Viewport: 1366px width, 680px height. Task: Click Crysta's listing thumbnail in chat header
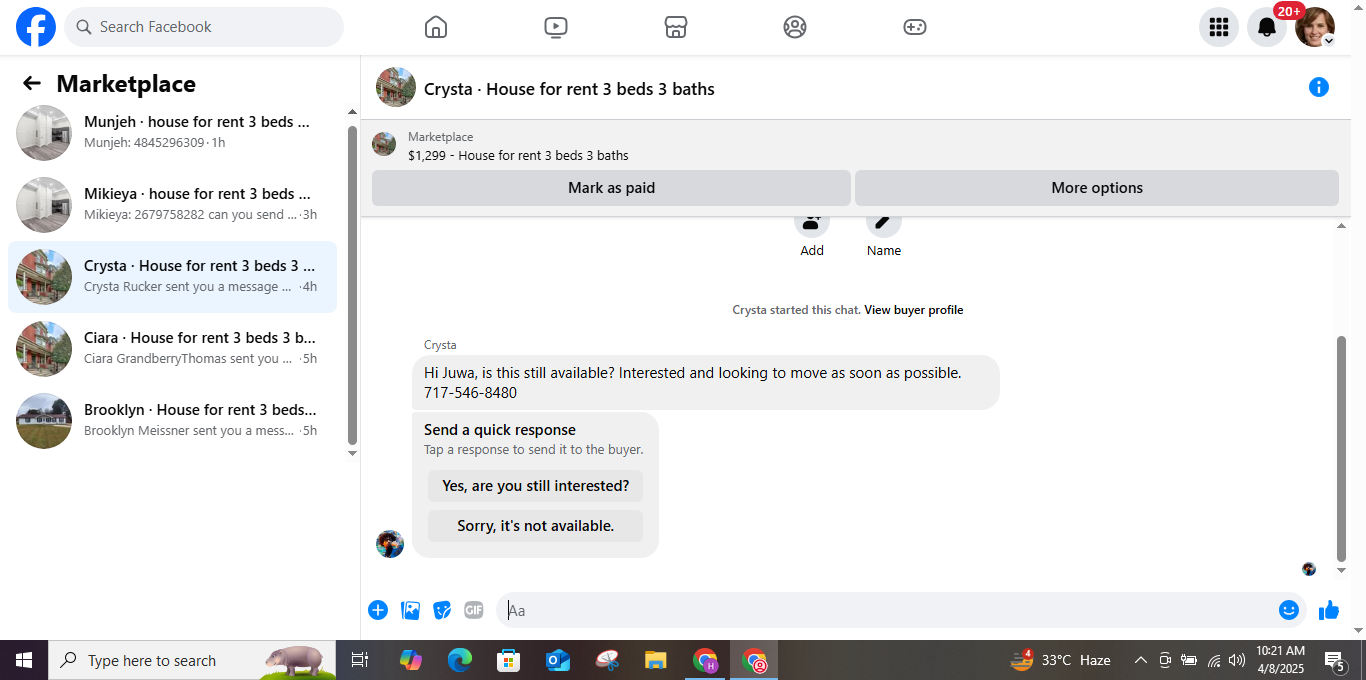[x=396, y=88]
